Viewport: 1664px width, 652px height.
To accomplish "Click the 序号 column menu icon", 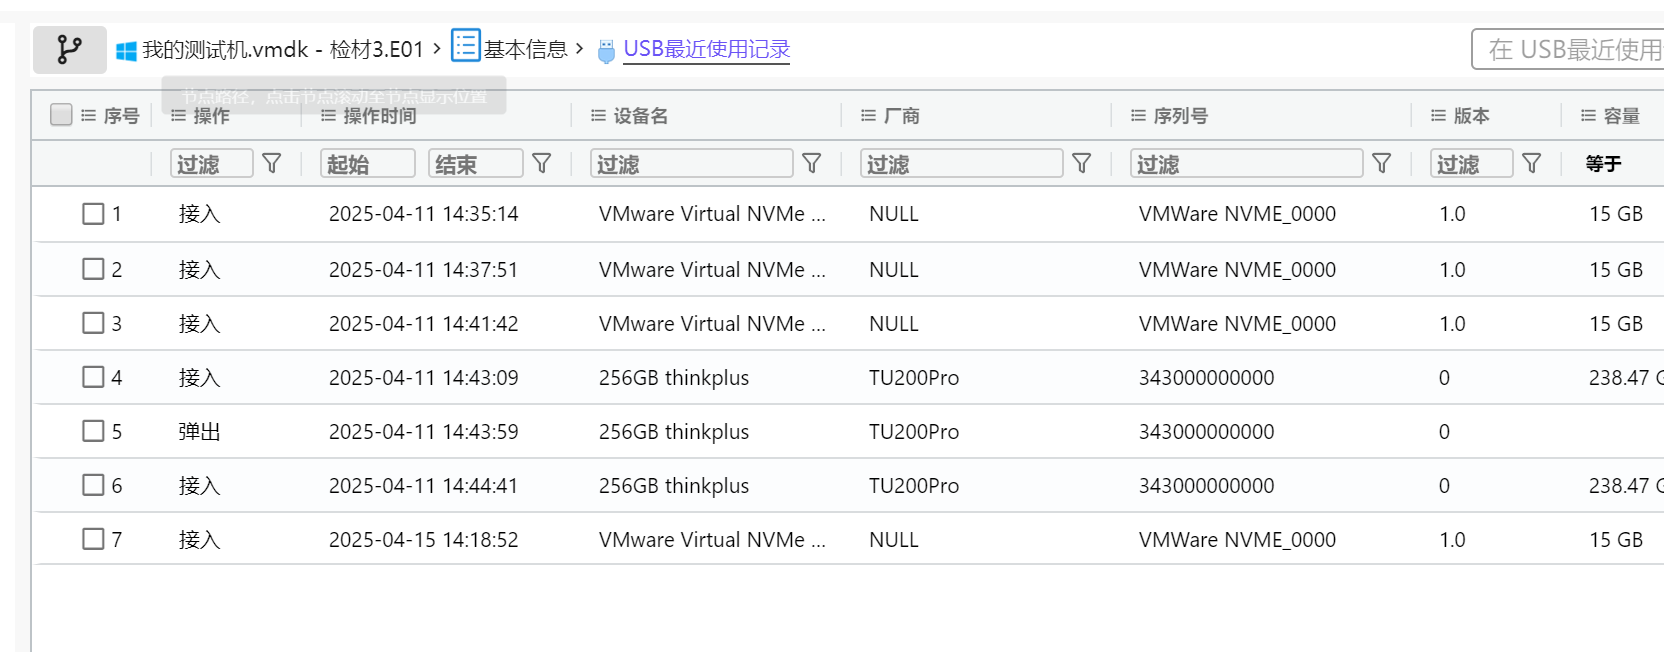I will 88,116.
